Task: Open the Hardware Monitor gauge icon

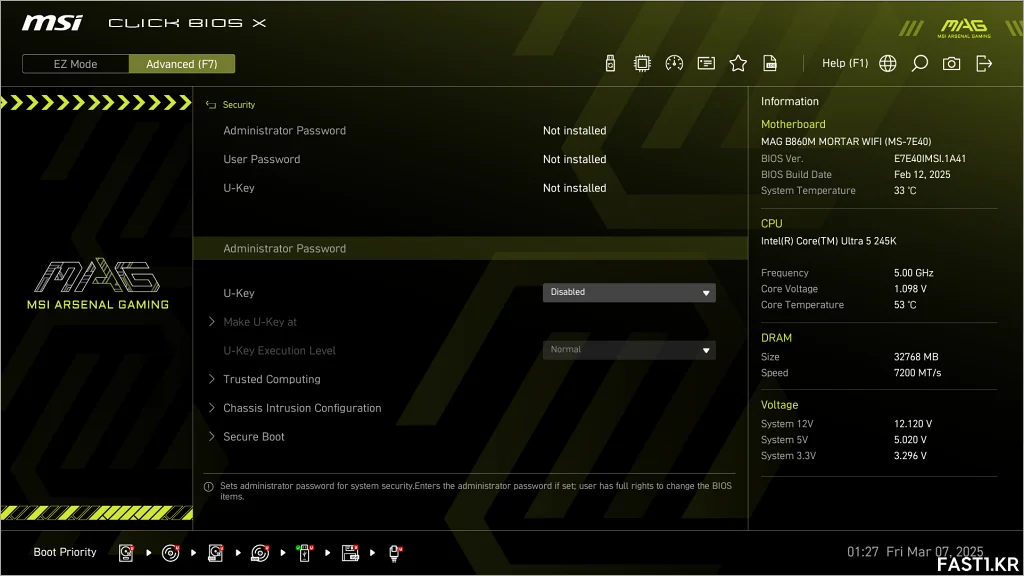Action: click(674, 63)
